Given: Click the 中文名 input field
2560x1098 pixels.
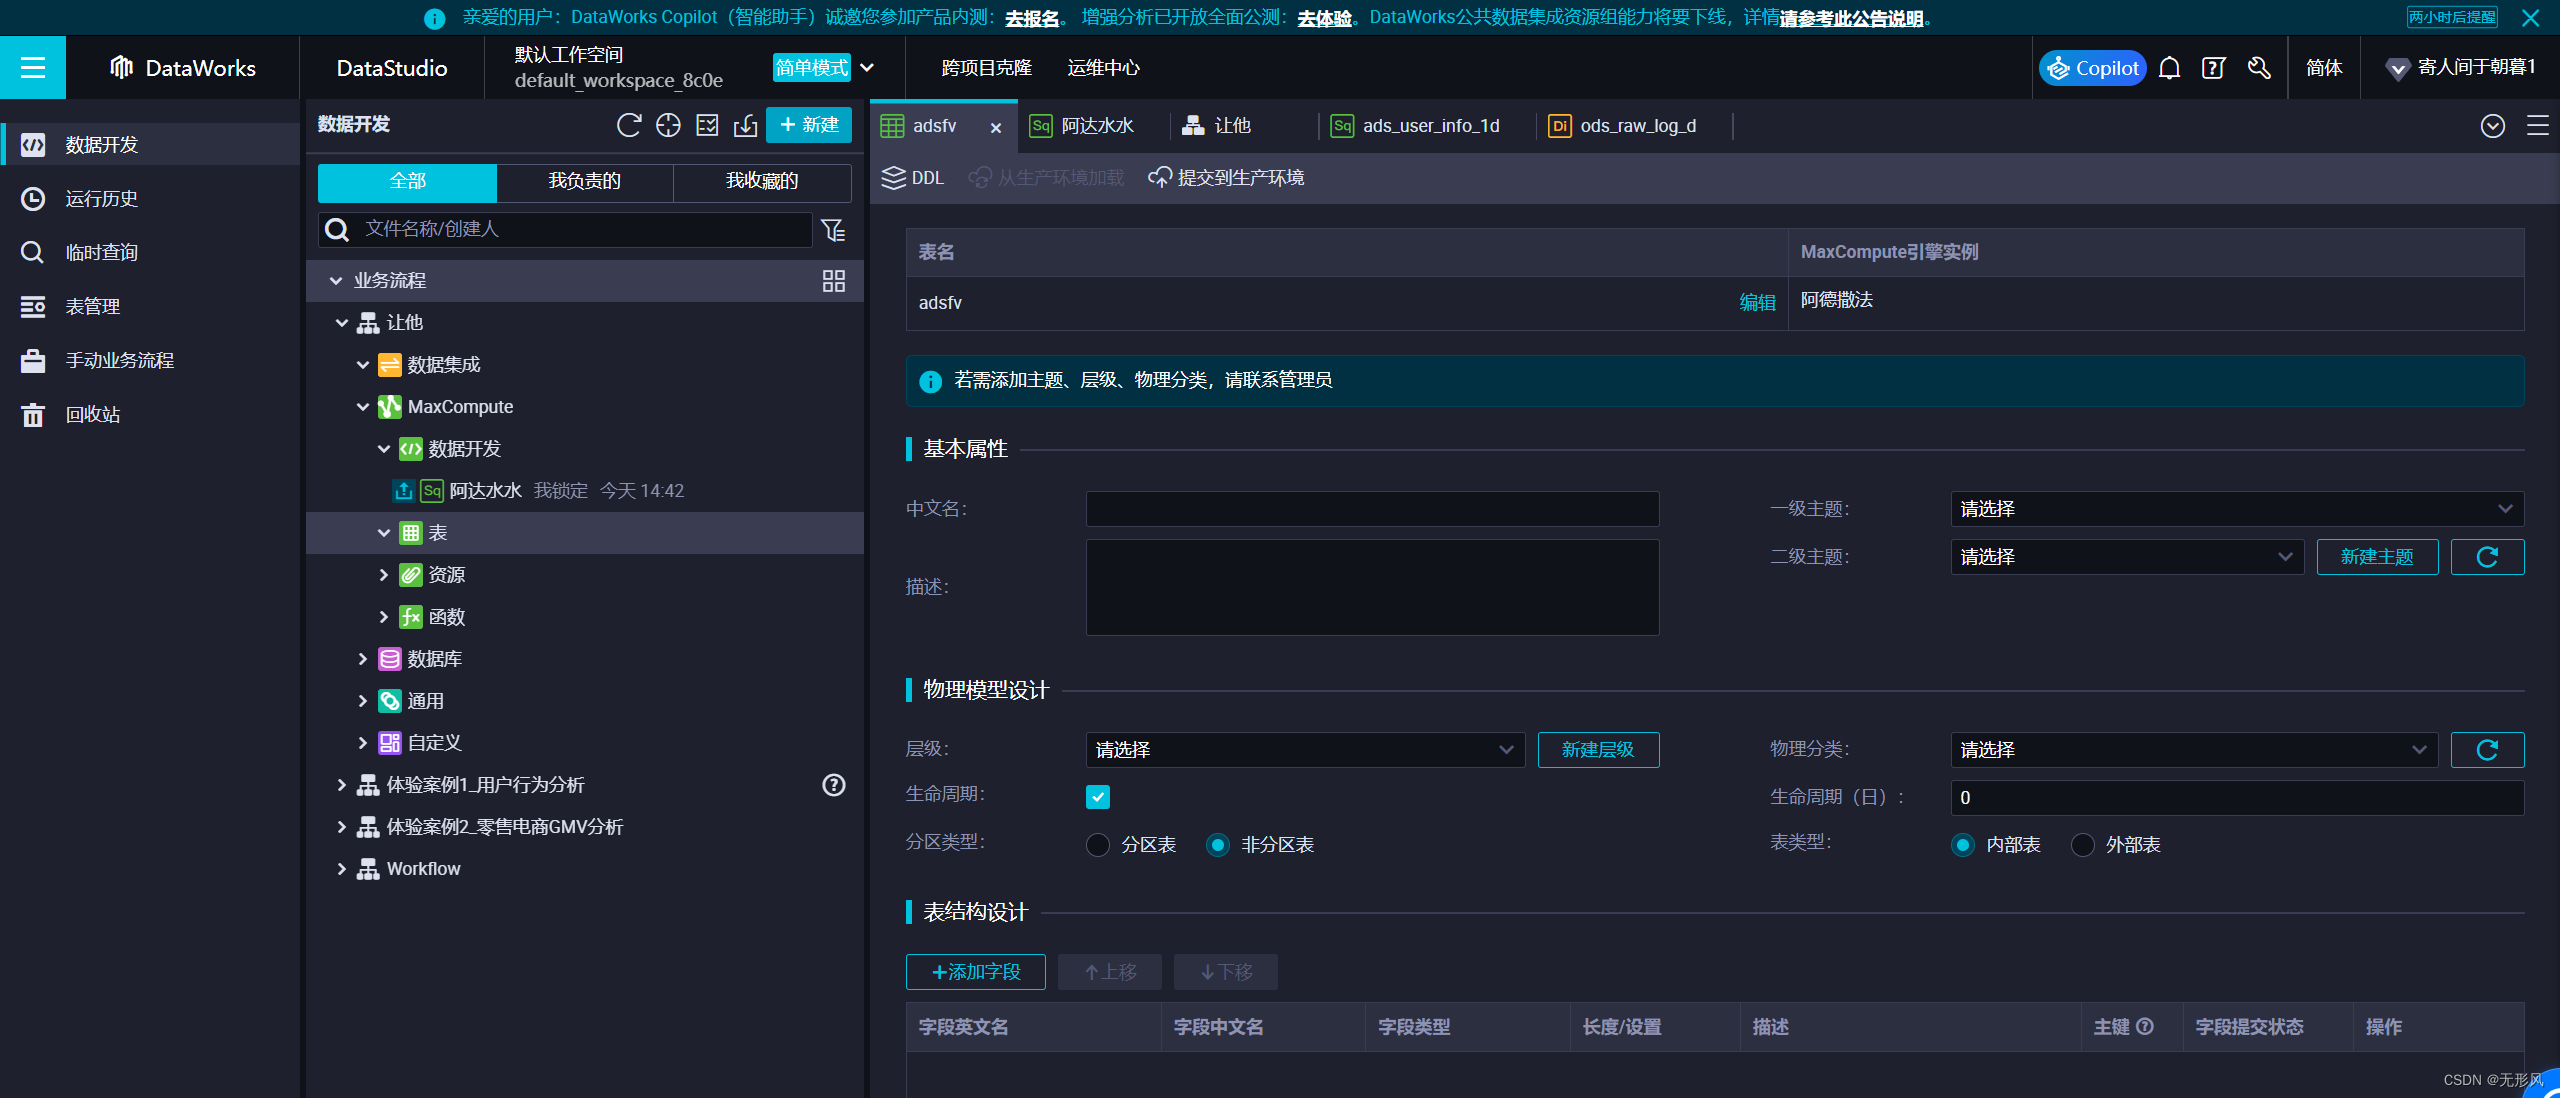Looking at the screenshot, I should [1372, 509].
